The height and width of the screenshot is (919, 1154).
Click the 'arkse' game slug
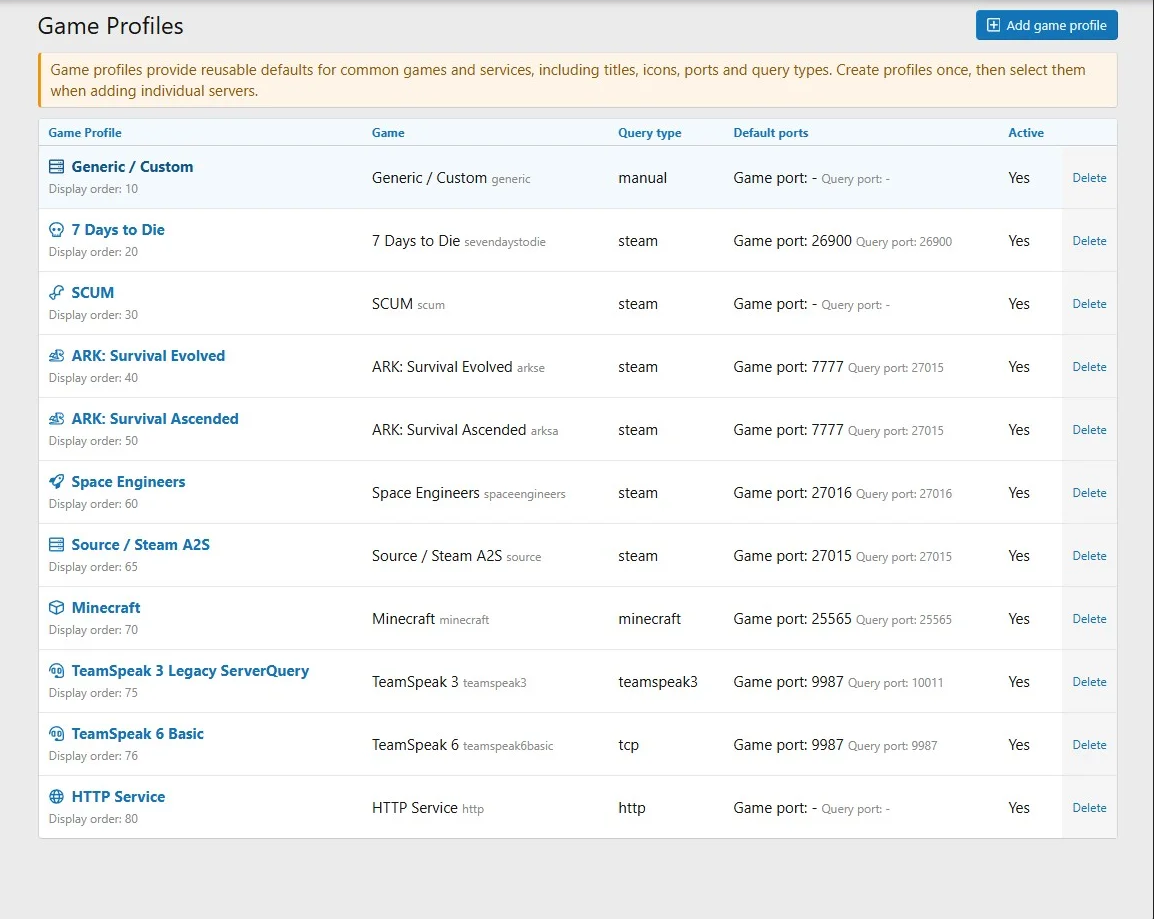pos(531,368)
